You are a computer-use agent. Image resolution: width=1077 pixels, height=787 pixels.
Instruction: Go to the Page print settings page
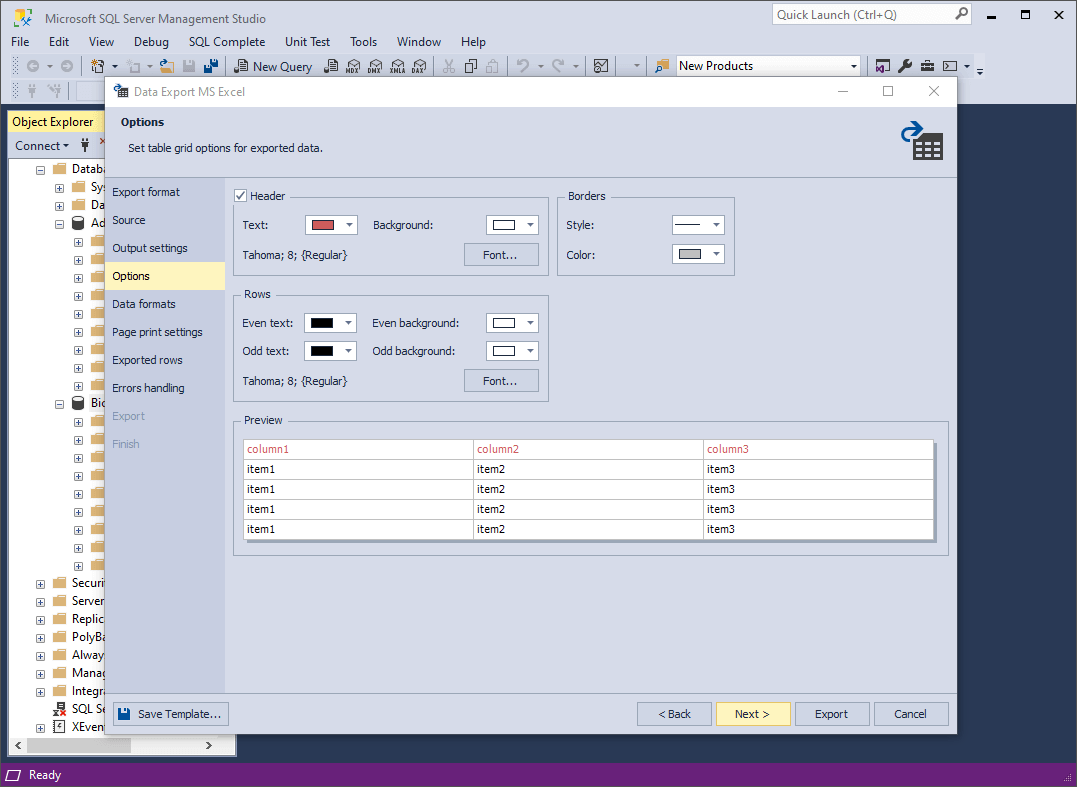tap(165, 332)
